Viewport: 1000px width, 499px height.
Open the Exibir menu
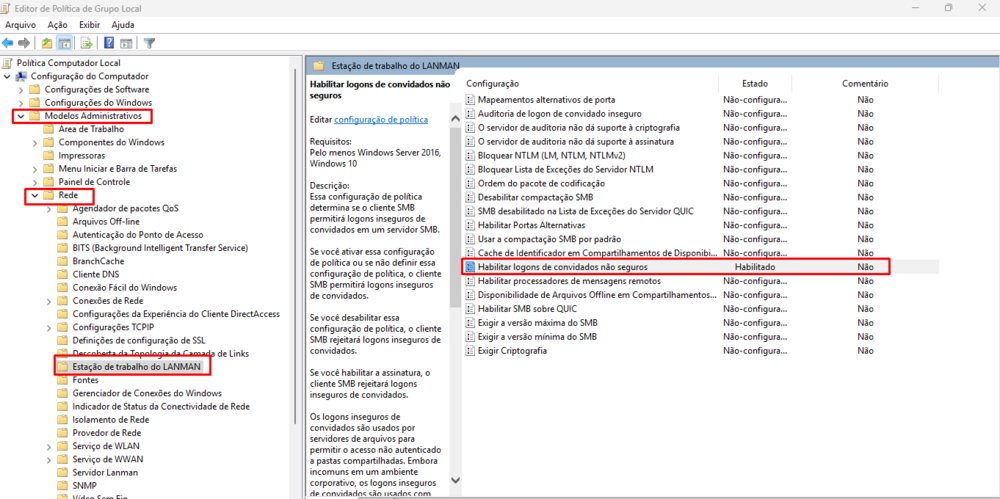click(x=89, y=24)
